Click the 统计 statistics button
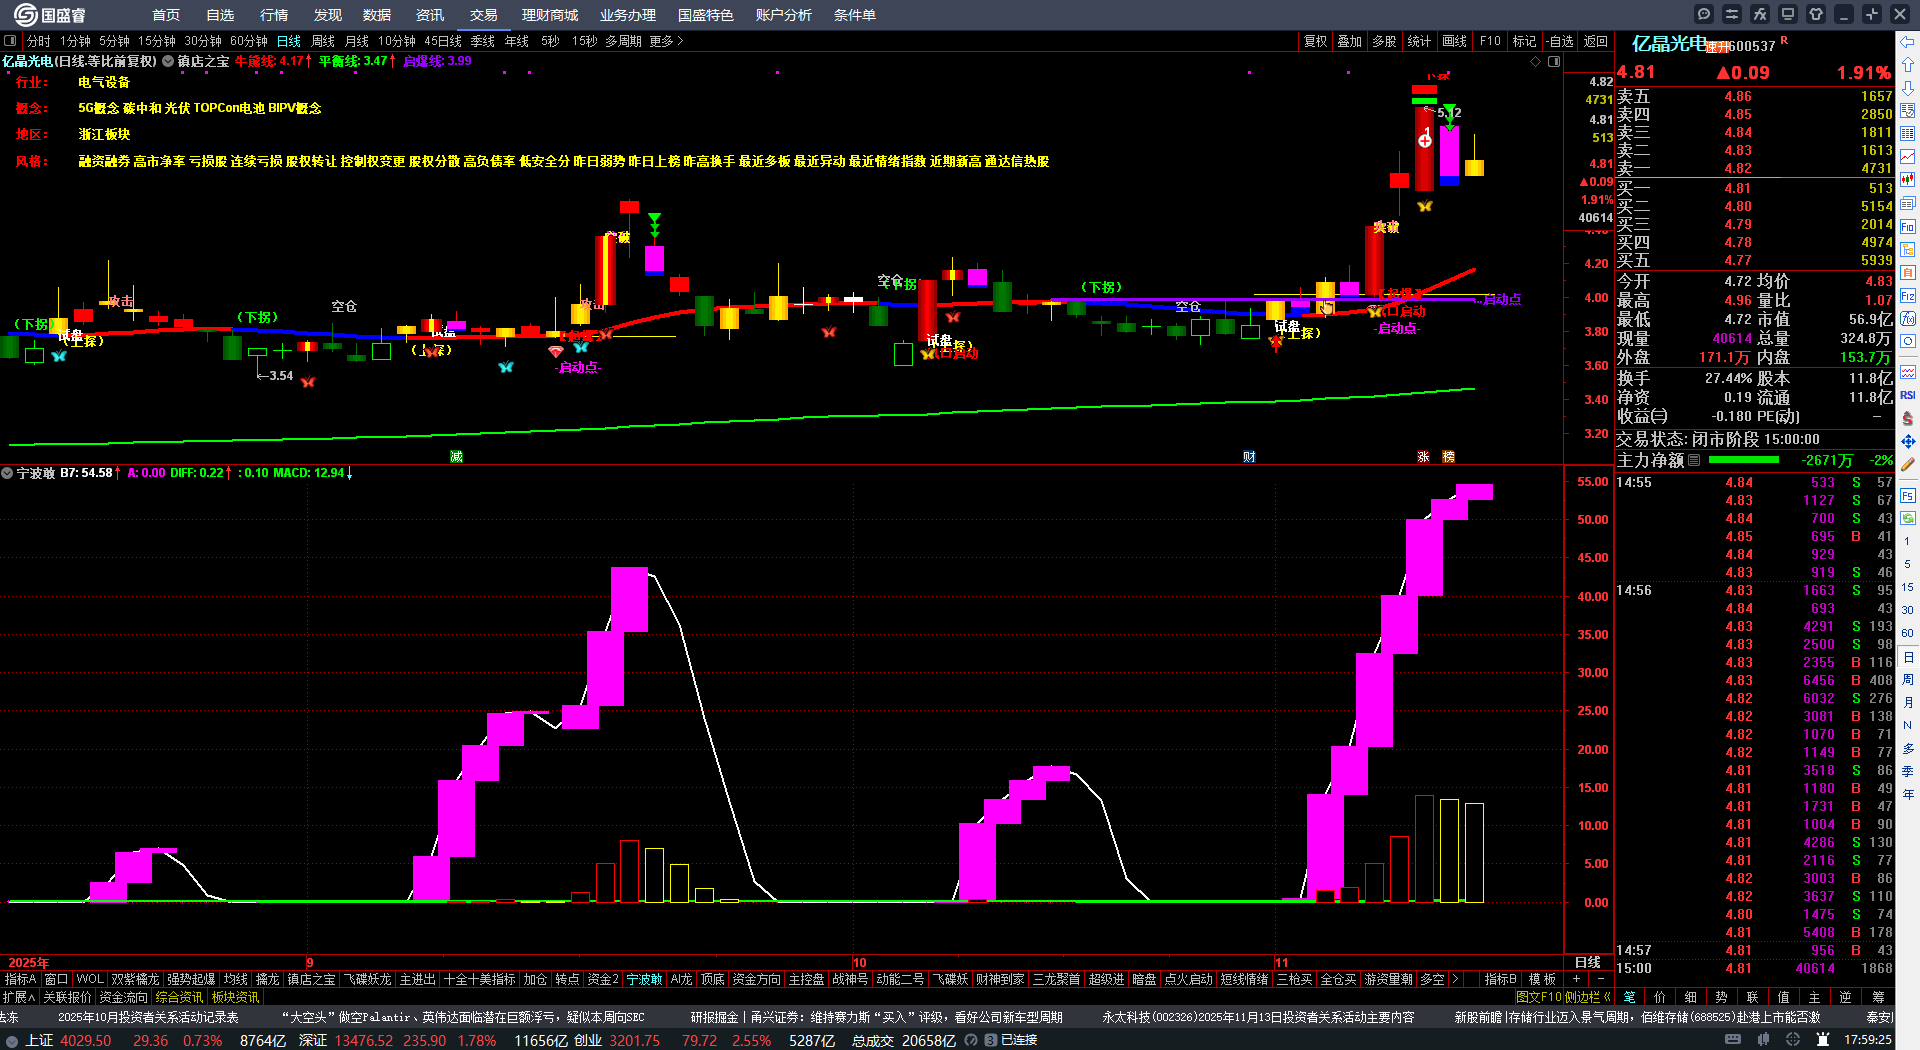This screenshot has height=1050, width=1920. pyautogui.click(x=1419, y=41)
